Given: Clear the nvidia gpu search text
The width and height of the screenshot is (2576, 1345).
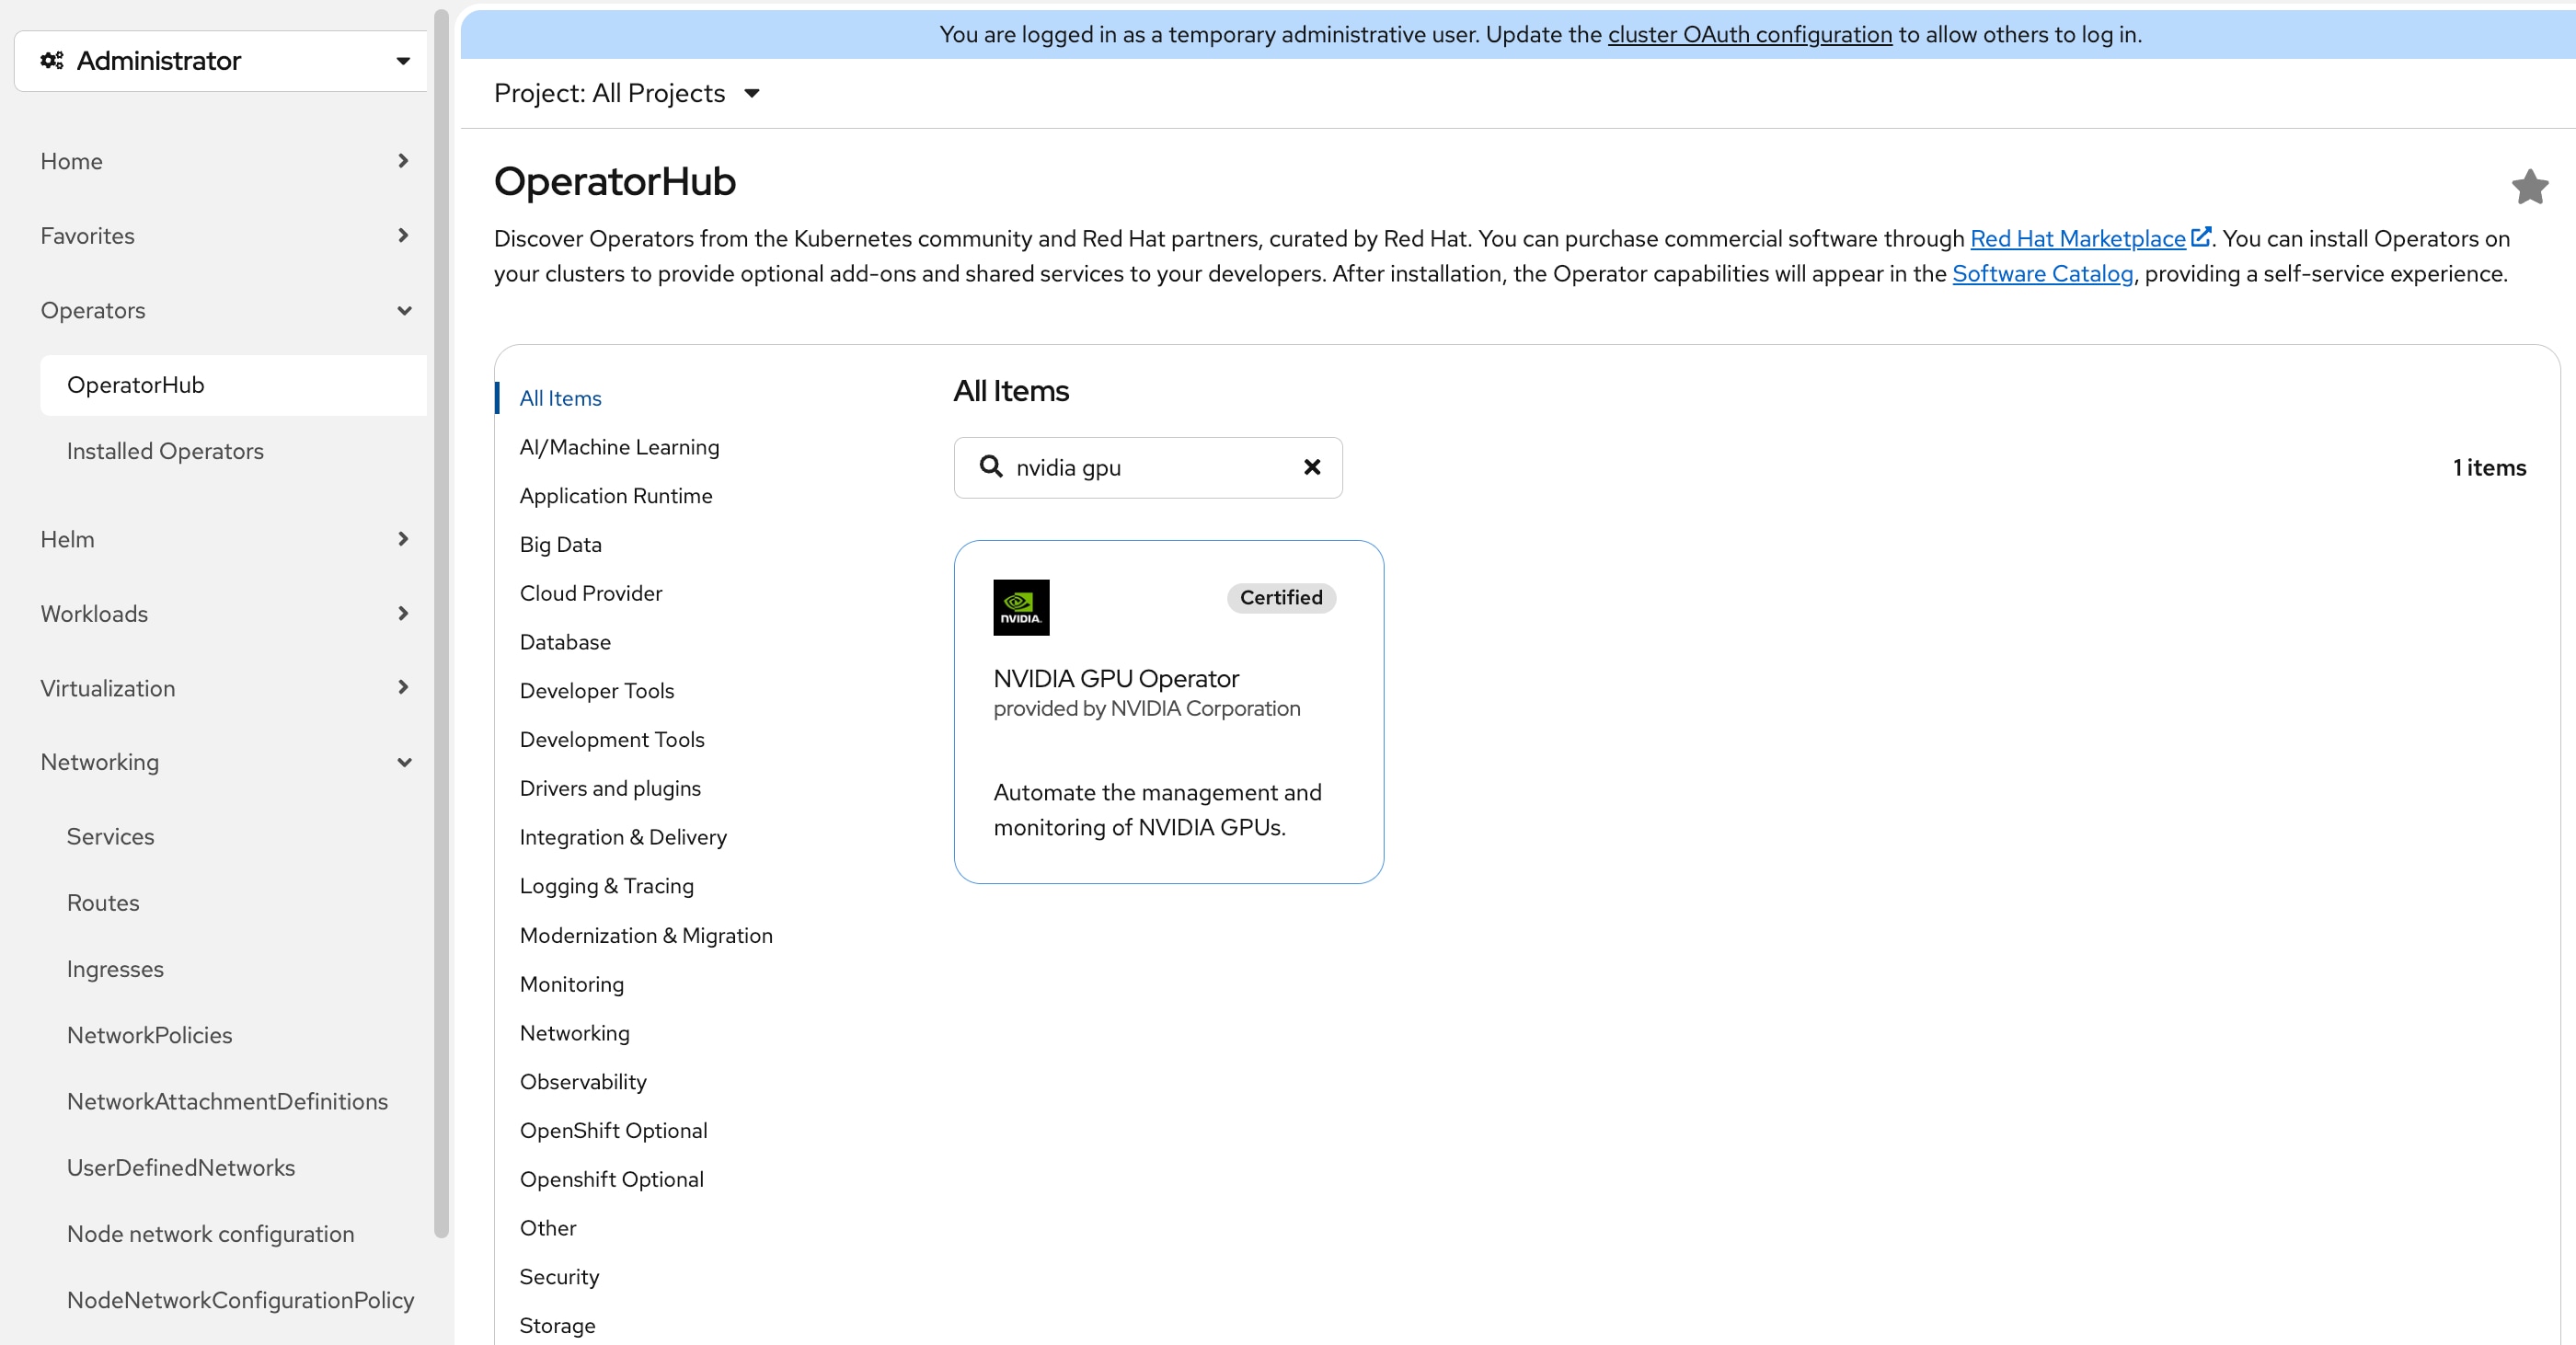Looking at the screenshot, I should [1312, 467].
